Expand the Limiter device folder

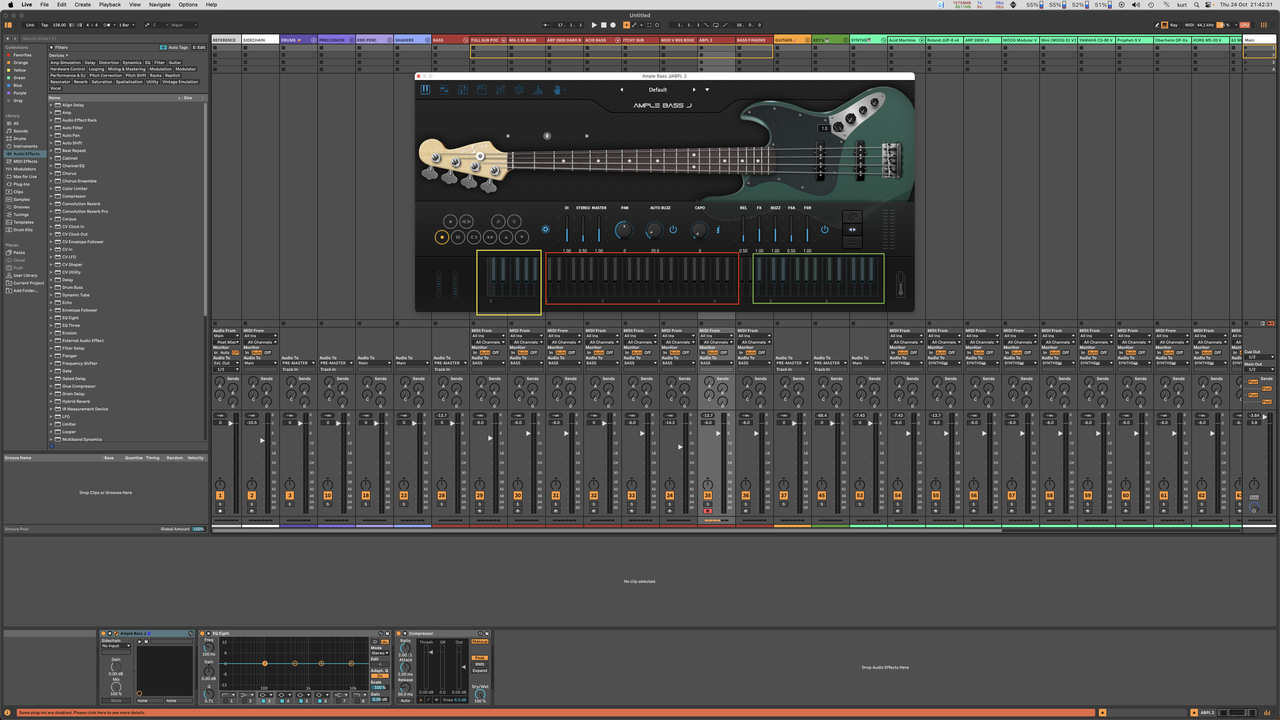[x=52, y=424]
